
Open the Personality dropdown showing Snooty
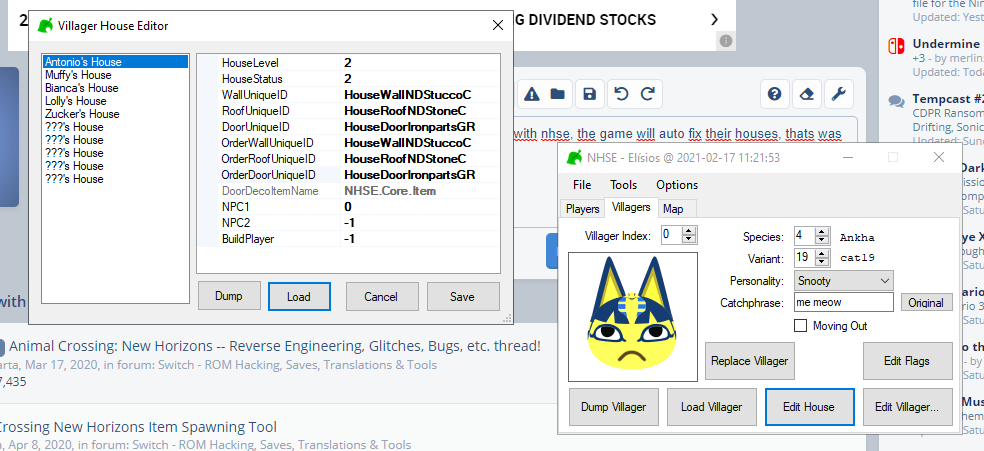[x=843, y=280]
